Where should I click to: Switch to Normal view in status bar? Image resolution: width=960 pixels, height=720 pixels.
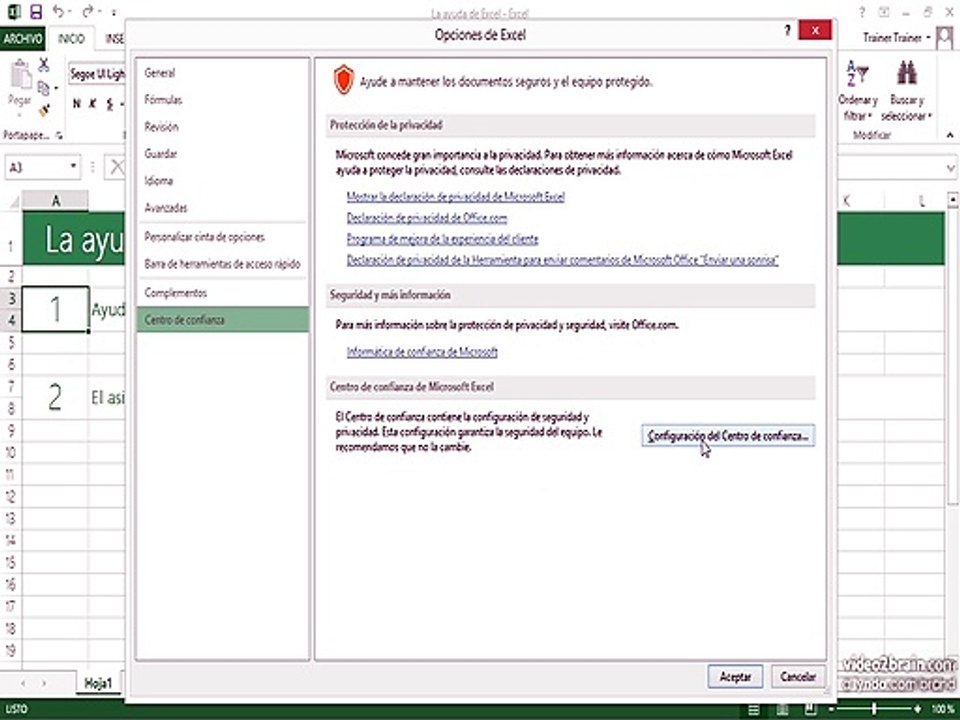coord(754,710)
